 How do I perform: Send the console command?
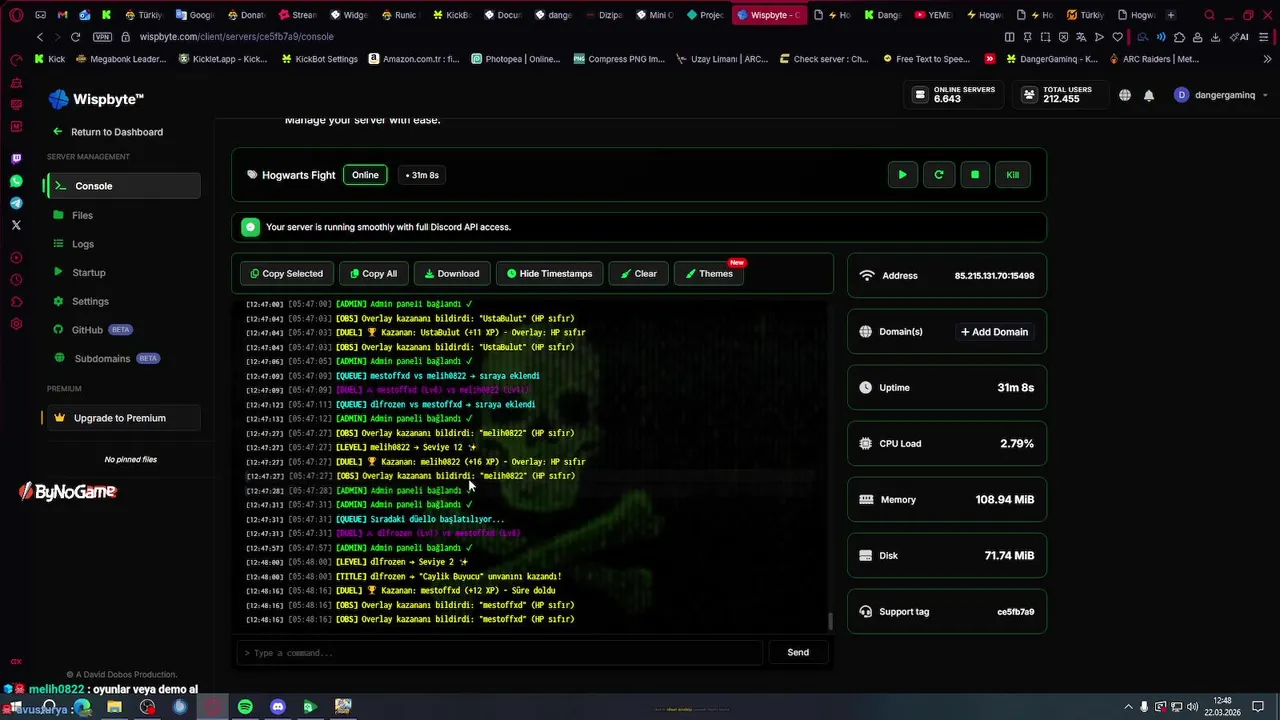click(798, 653)
